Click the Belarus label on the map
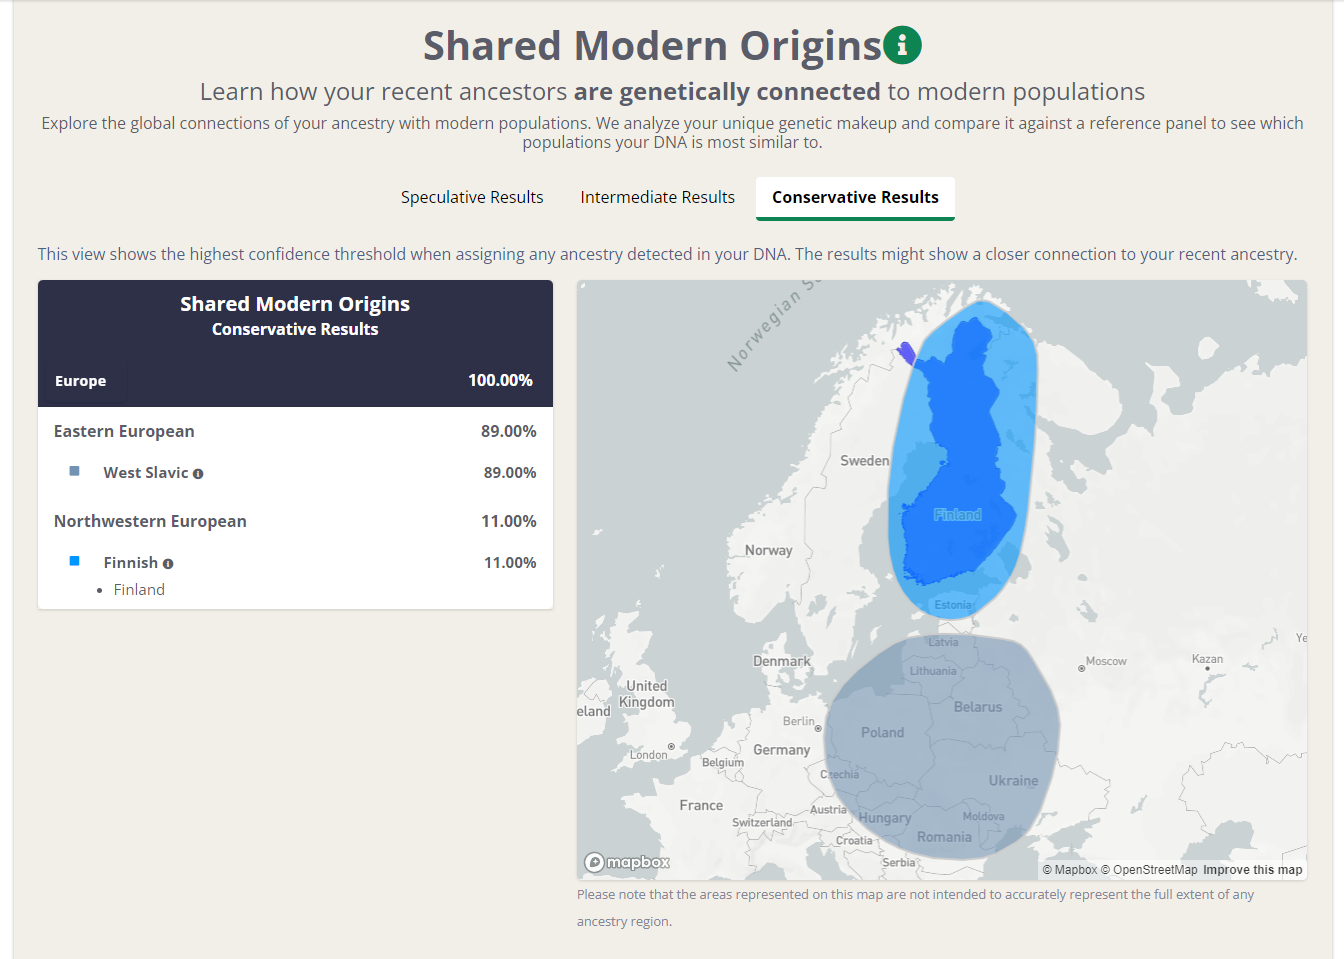1344x959 pixels. (x=977, y=707)
